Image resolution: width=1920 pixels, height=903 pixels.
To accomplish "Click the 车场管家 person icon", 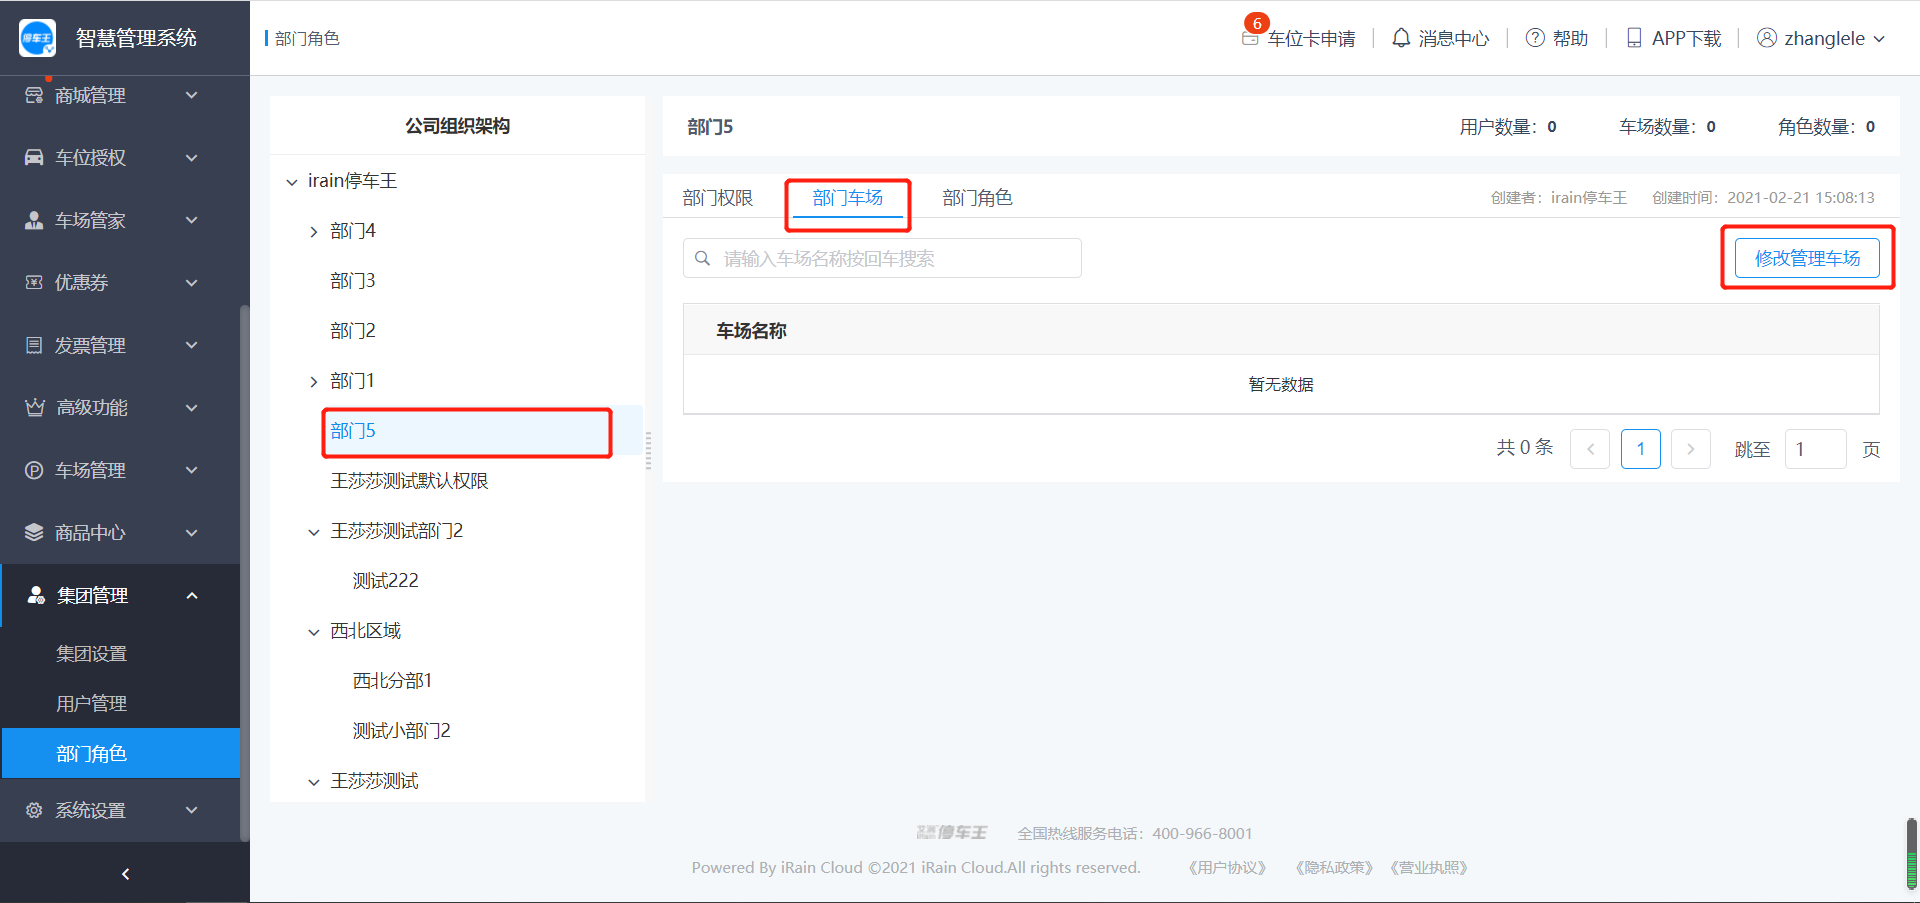I will [34, 220].
